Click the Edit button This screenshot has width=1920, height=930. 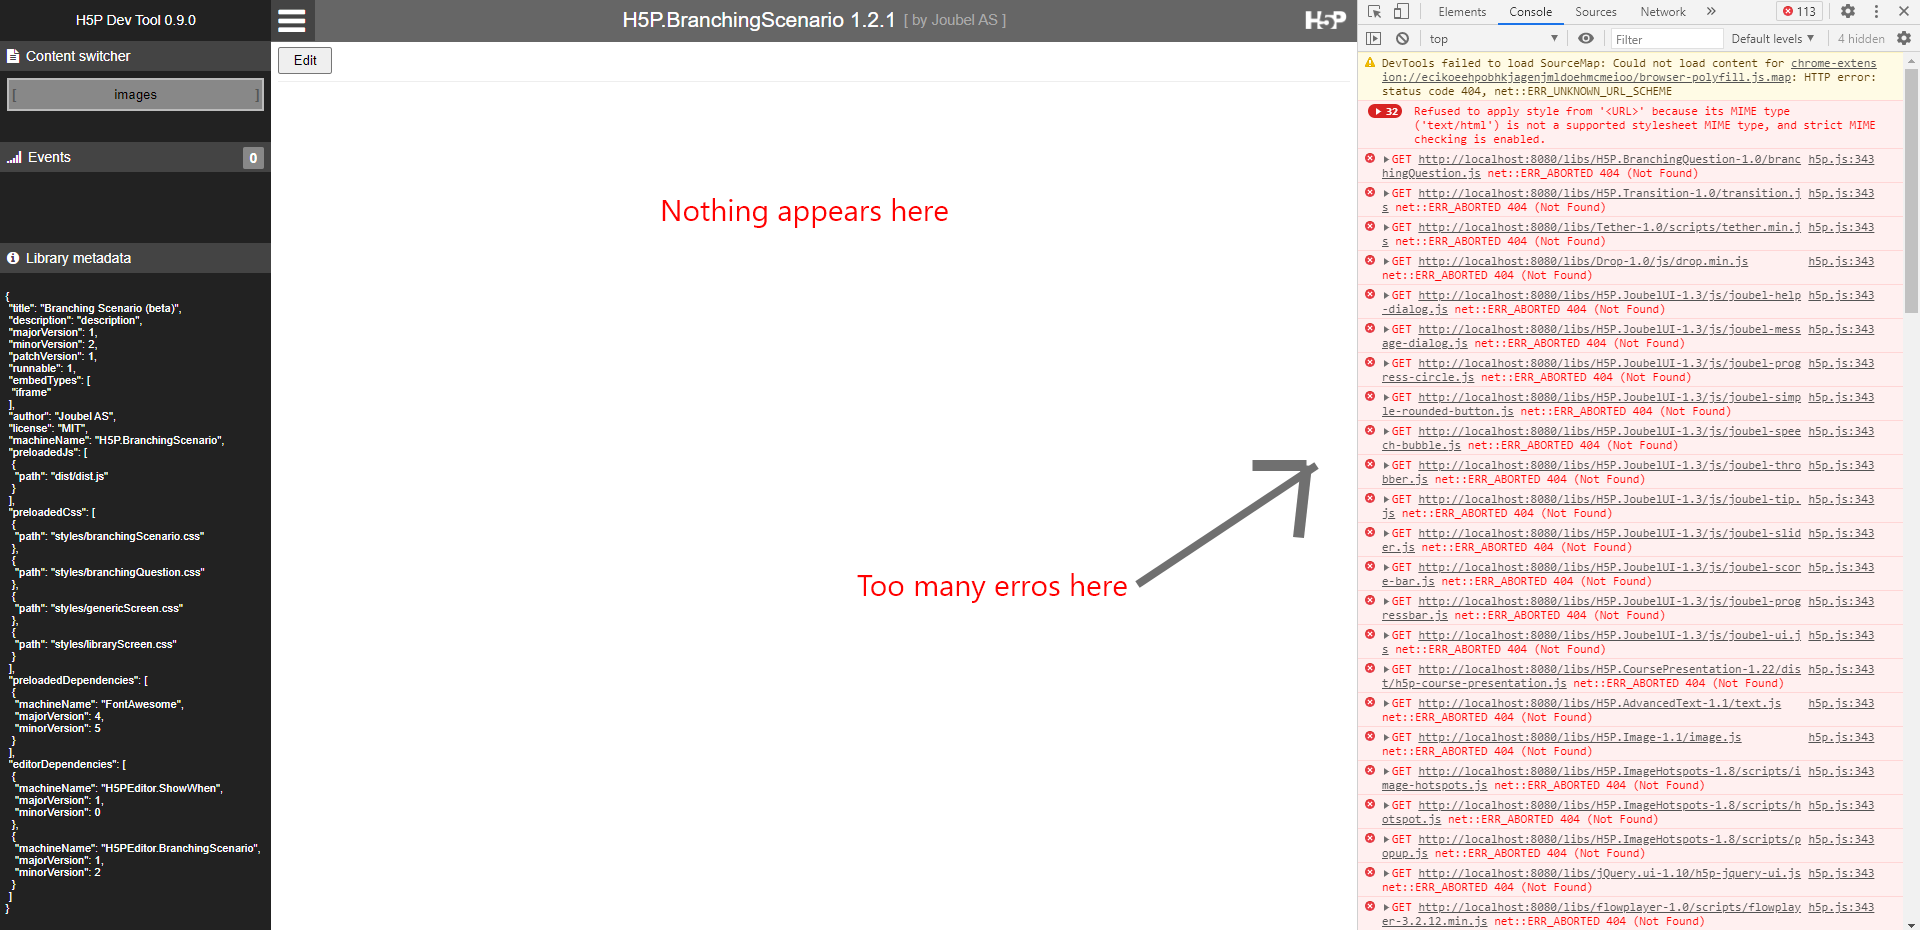click(x=305, y=60)
